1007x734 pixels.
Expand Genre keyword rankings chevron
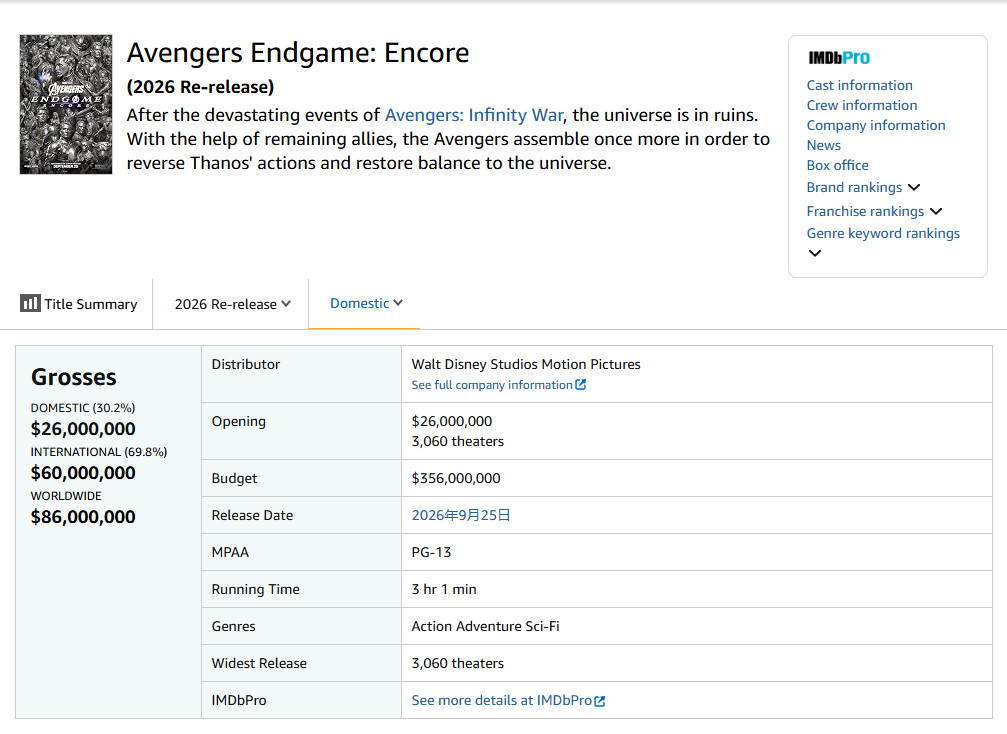[x=815, y=253]
